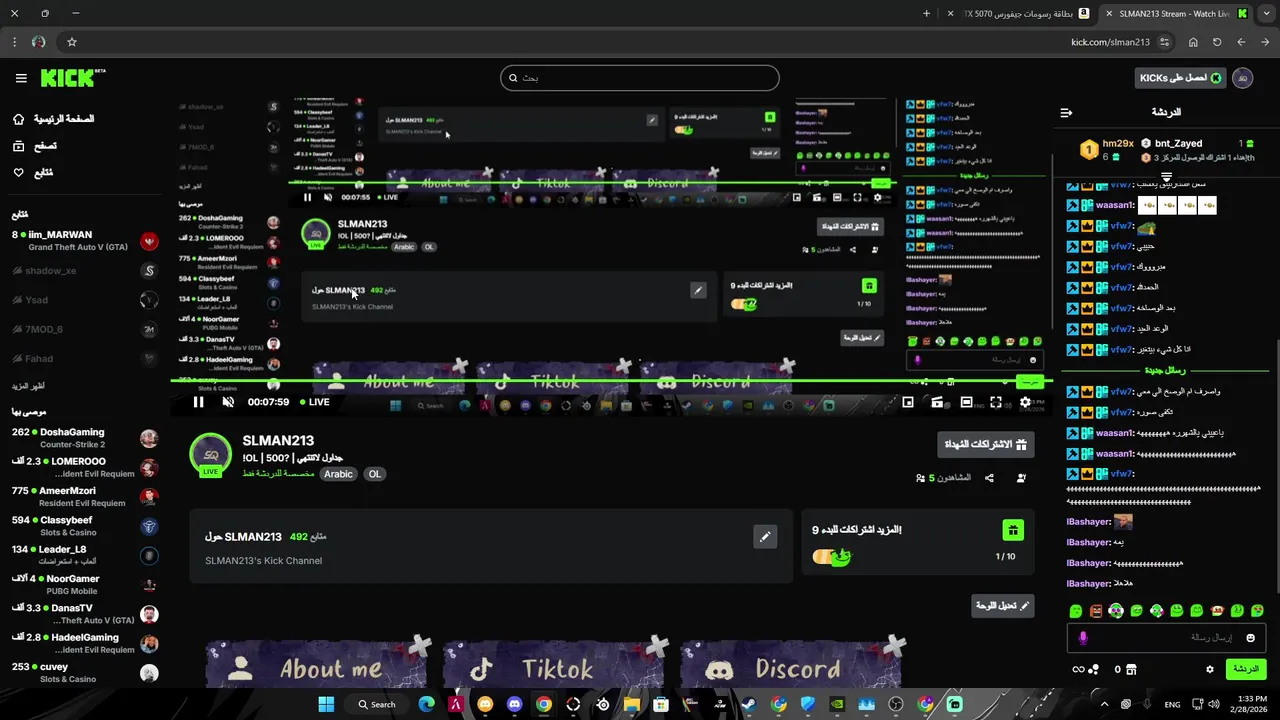Open Discord from the taskbar
The width and height of the screenshot is (1280, 720).
click(514, 704)
